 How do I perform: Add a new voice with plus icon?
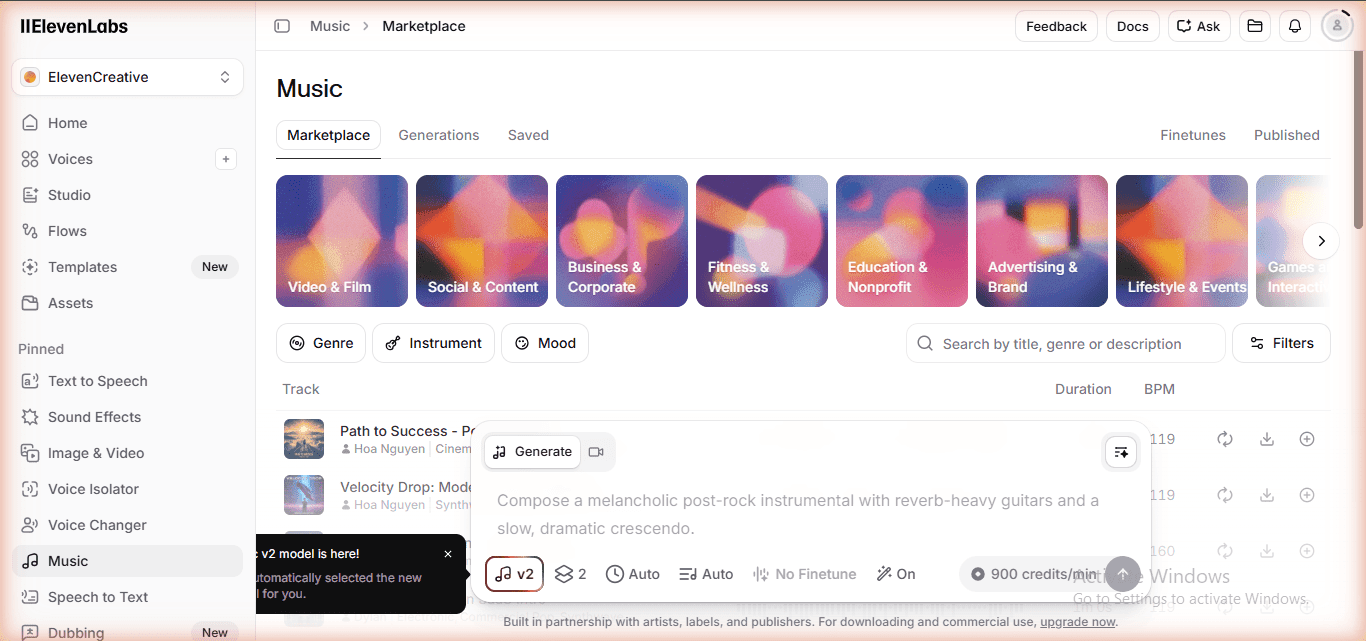coord(226,159)
